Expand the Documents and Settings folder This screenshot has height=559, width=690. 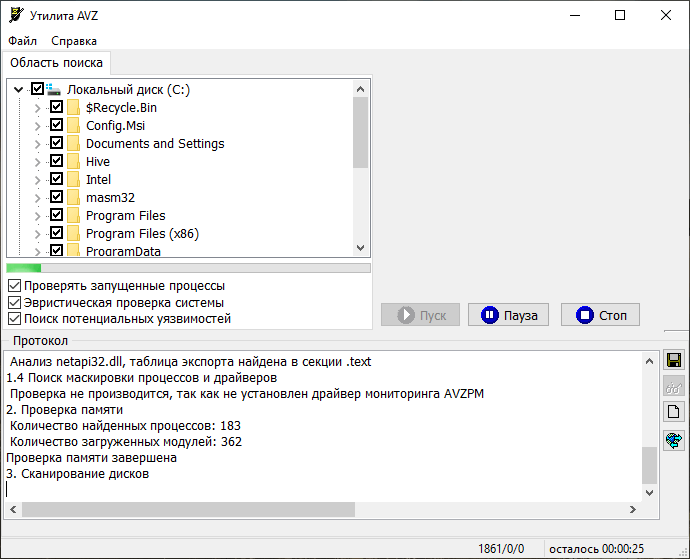(38, 144)
